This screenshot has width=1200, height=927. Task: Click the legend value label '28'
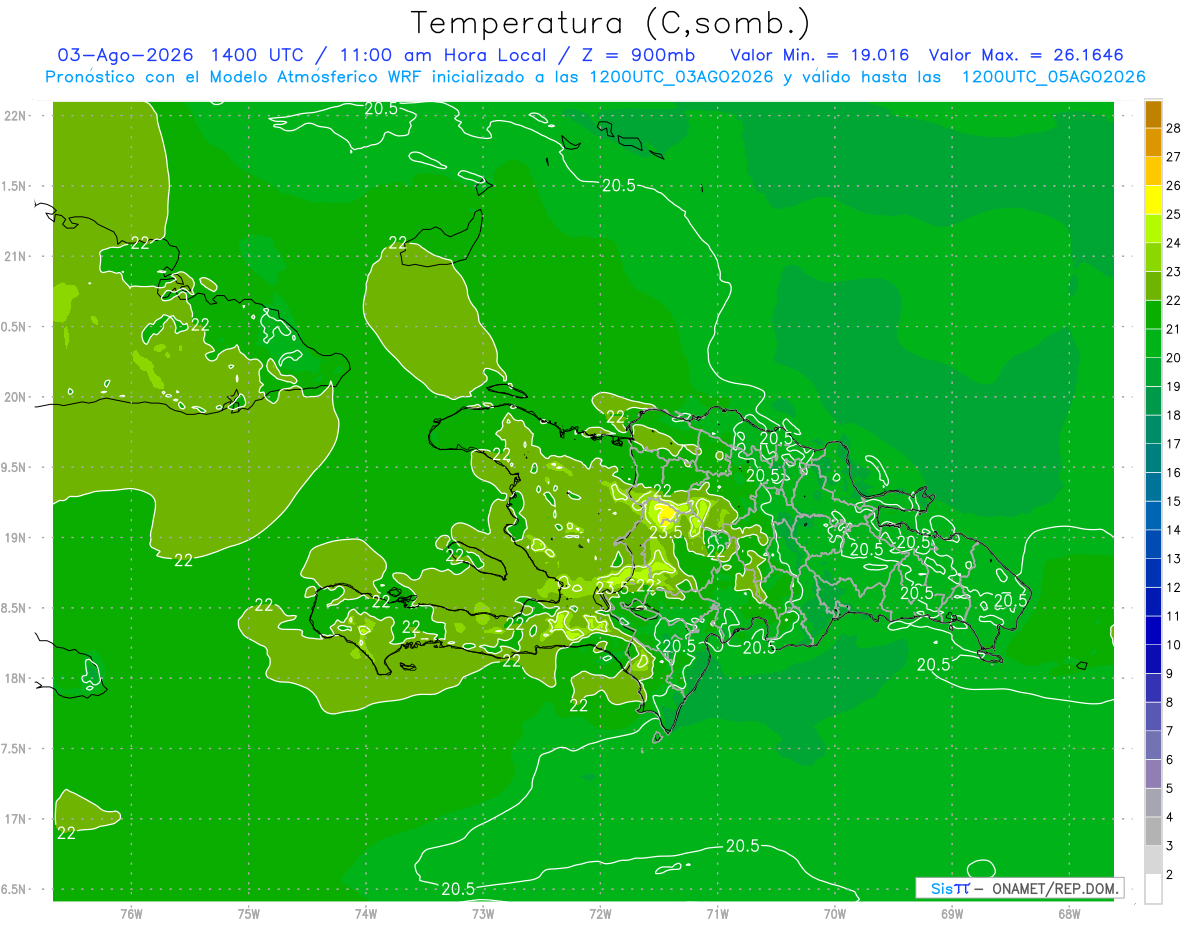click(1173, 128)
